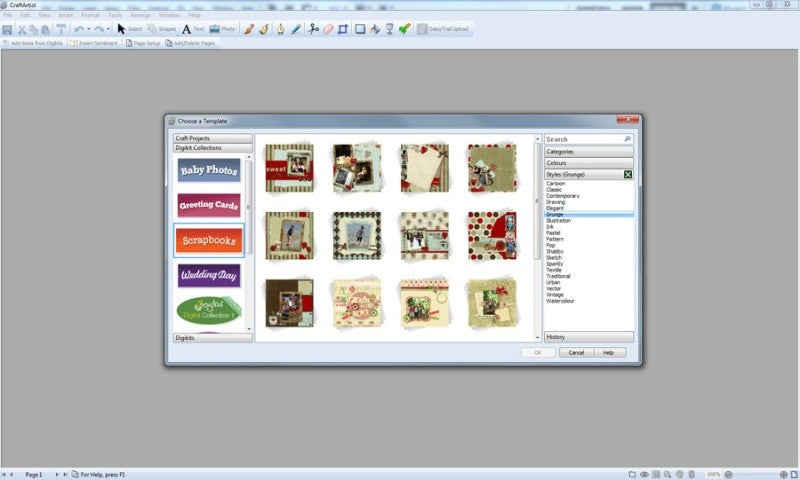
Task: Open the undo history dropdown arrow
Action: pyautogui.click(x=88, y=30)
